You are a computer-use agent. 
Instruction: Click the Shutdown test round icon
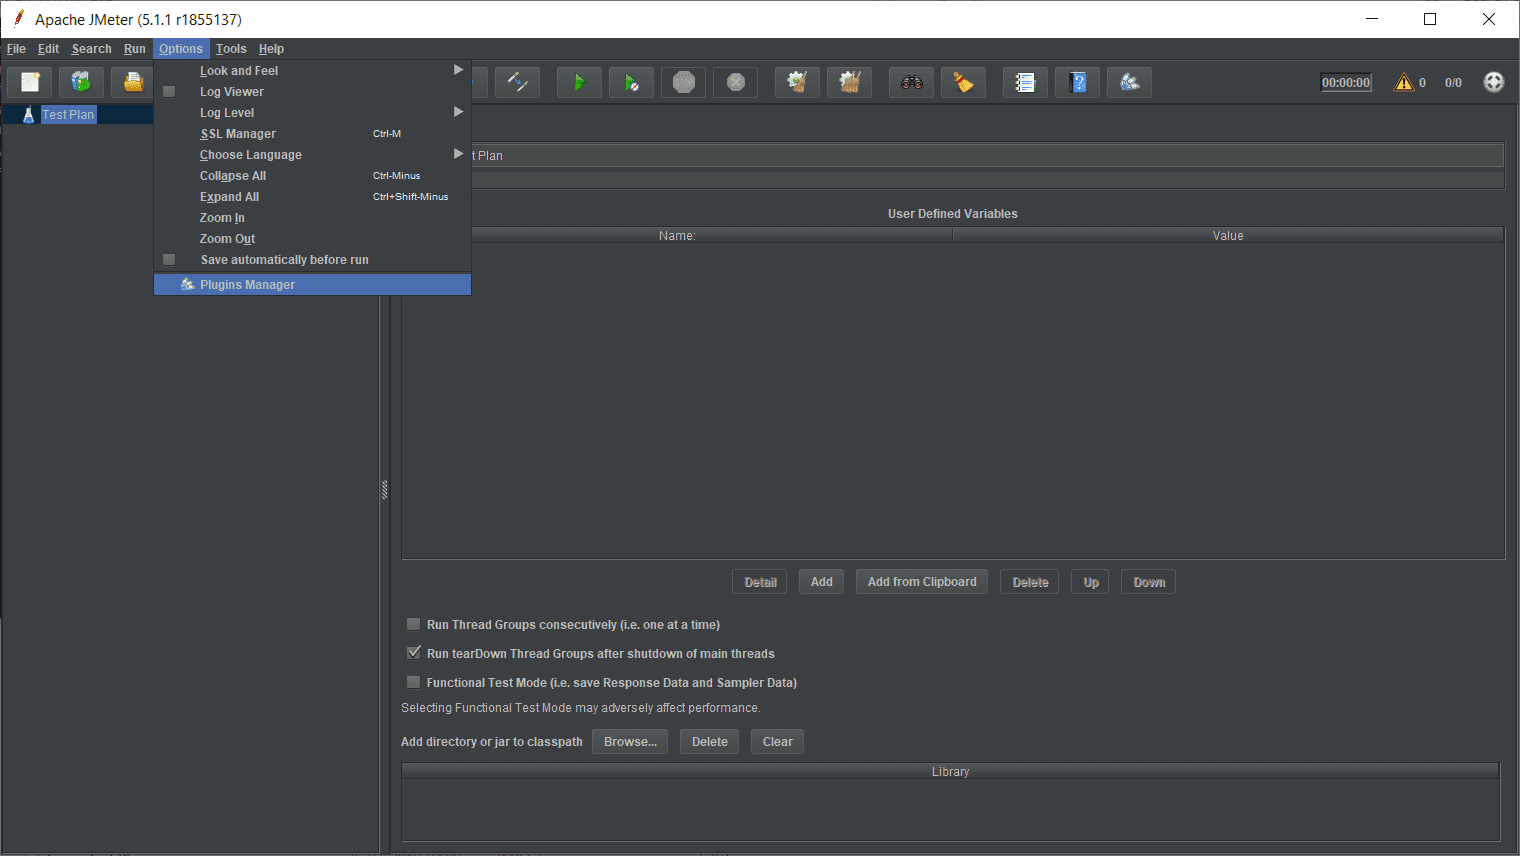click(x=736, y=82)
